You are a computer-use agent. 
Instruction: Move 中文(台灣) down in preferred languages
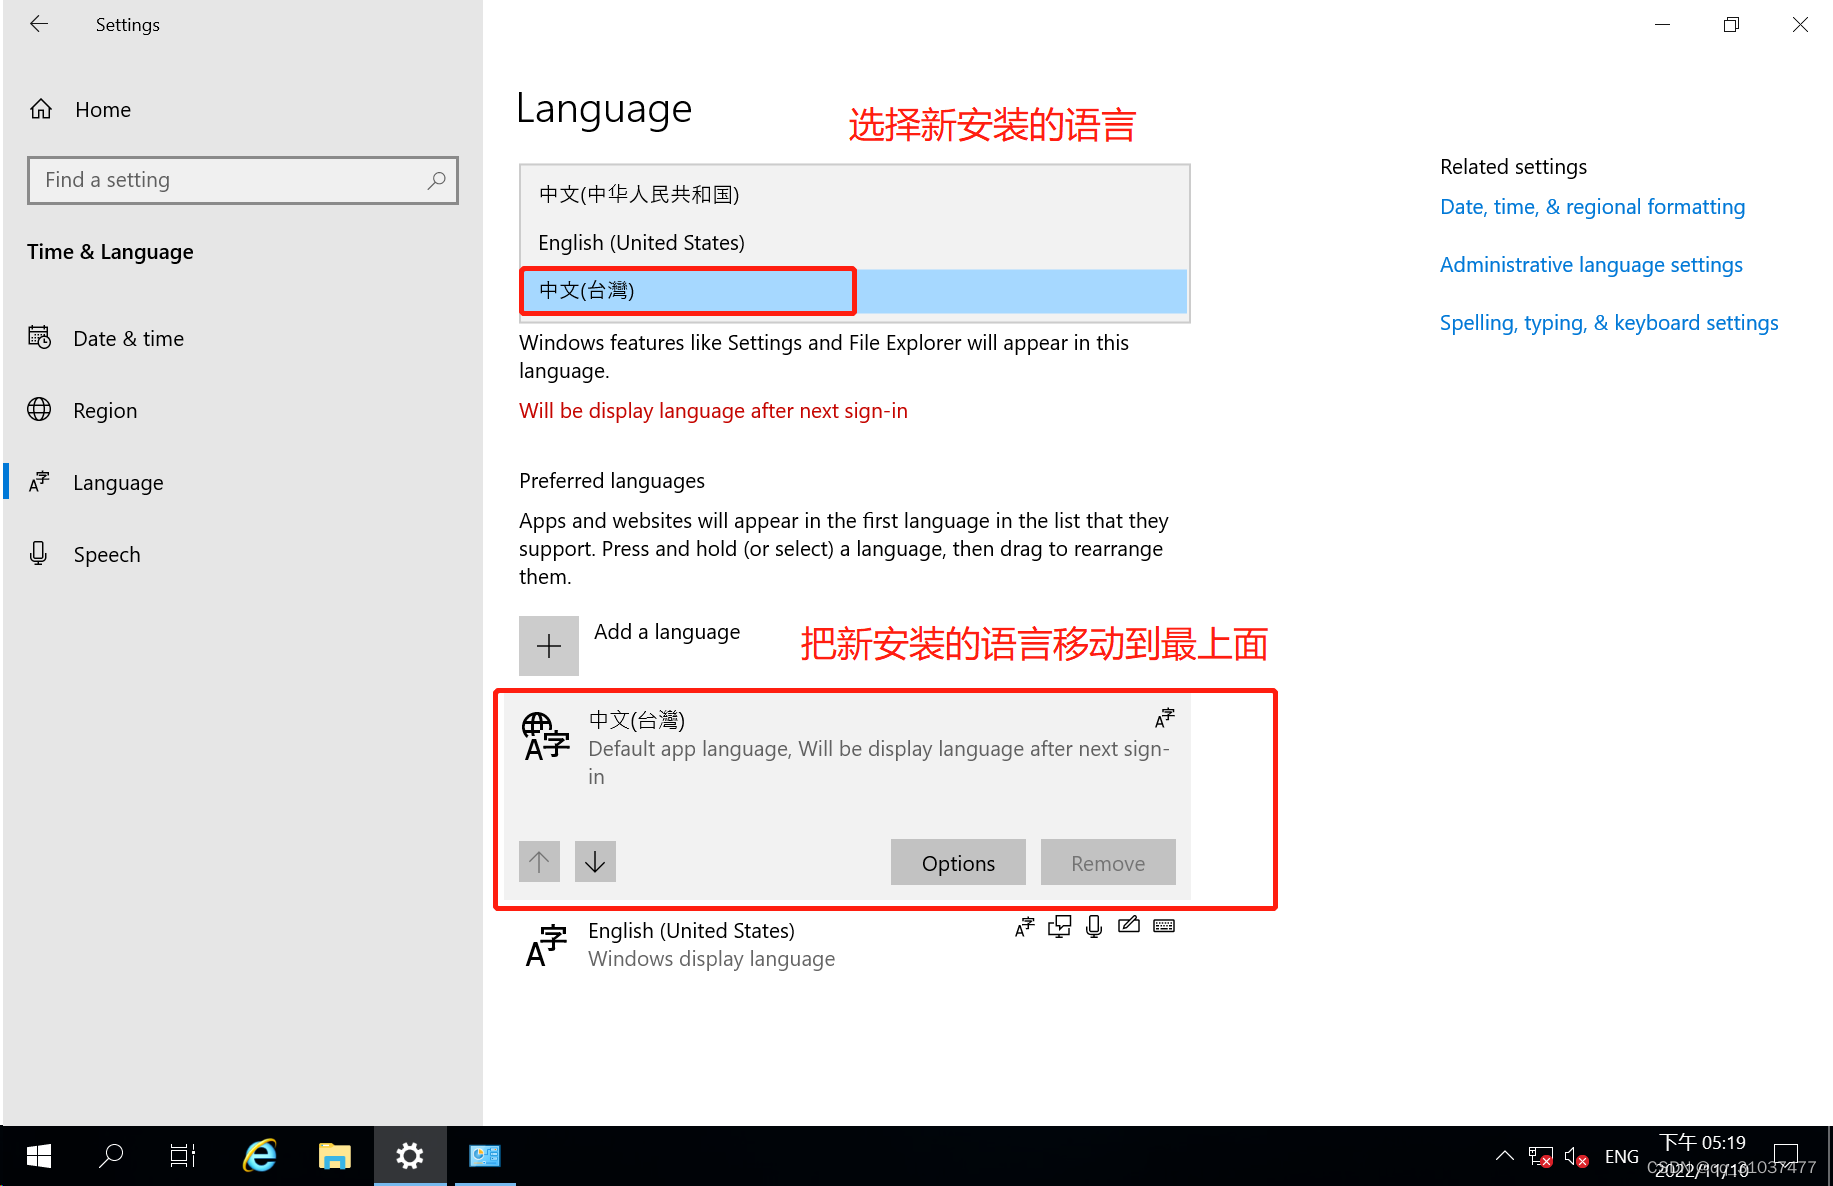(x=595, y=861)
